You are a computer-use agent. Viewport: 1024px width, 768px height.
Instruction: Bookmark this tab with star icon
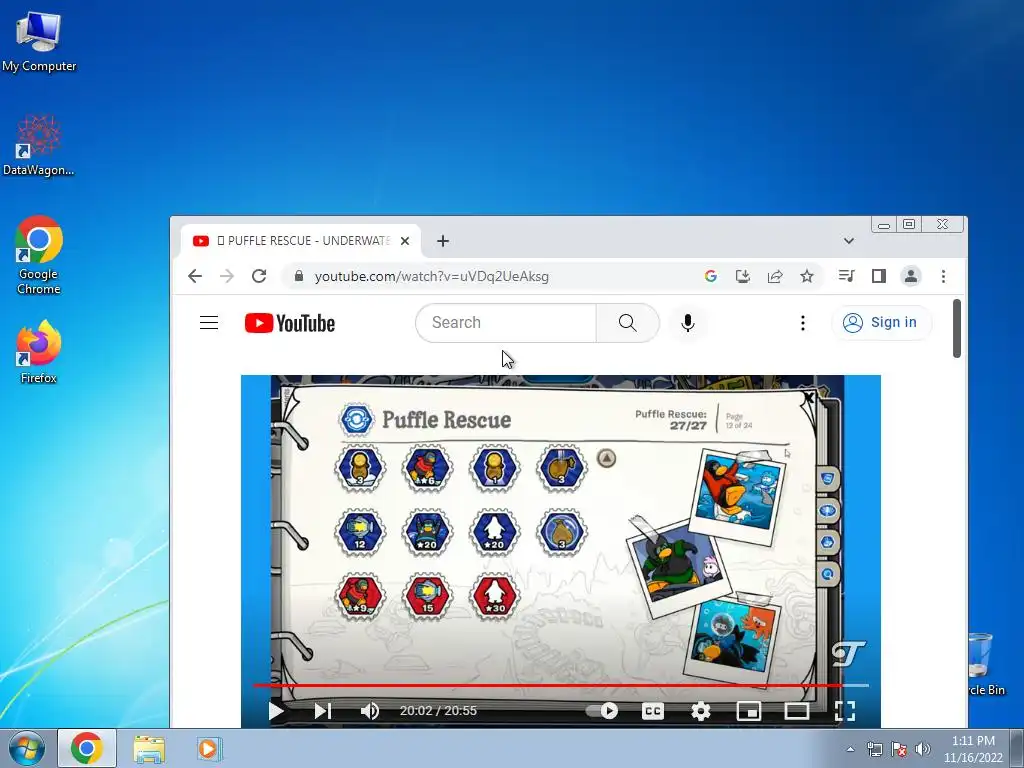pos(807,276)
